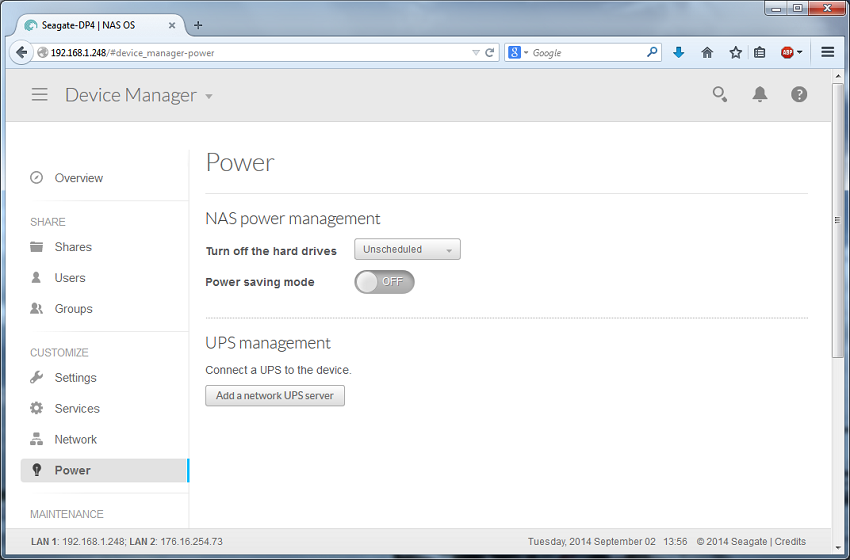
Task: Click the Power lightbulb icon
Action: 36,470
